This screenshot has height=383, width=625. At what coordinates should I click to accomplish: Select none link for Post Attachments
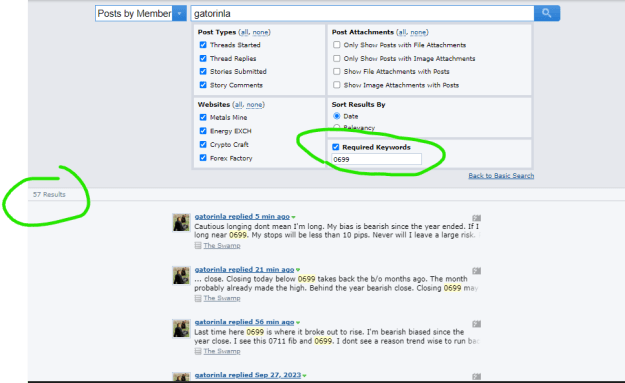(x=418, y=32)
